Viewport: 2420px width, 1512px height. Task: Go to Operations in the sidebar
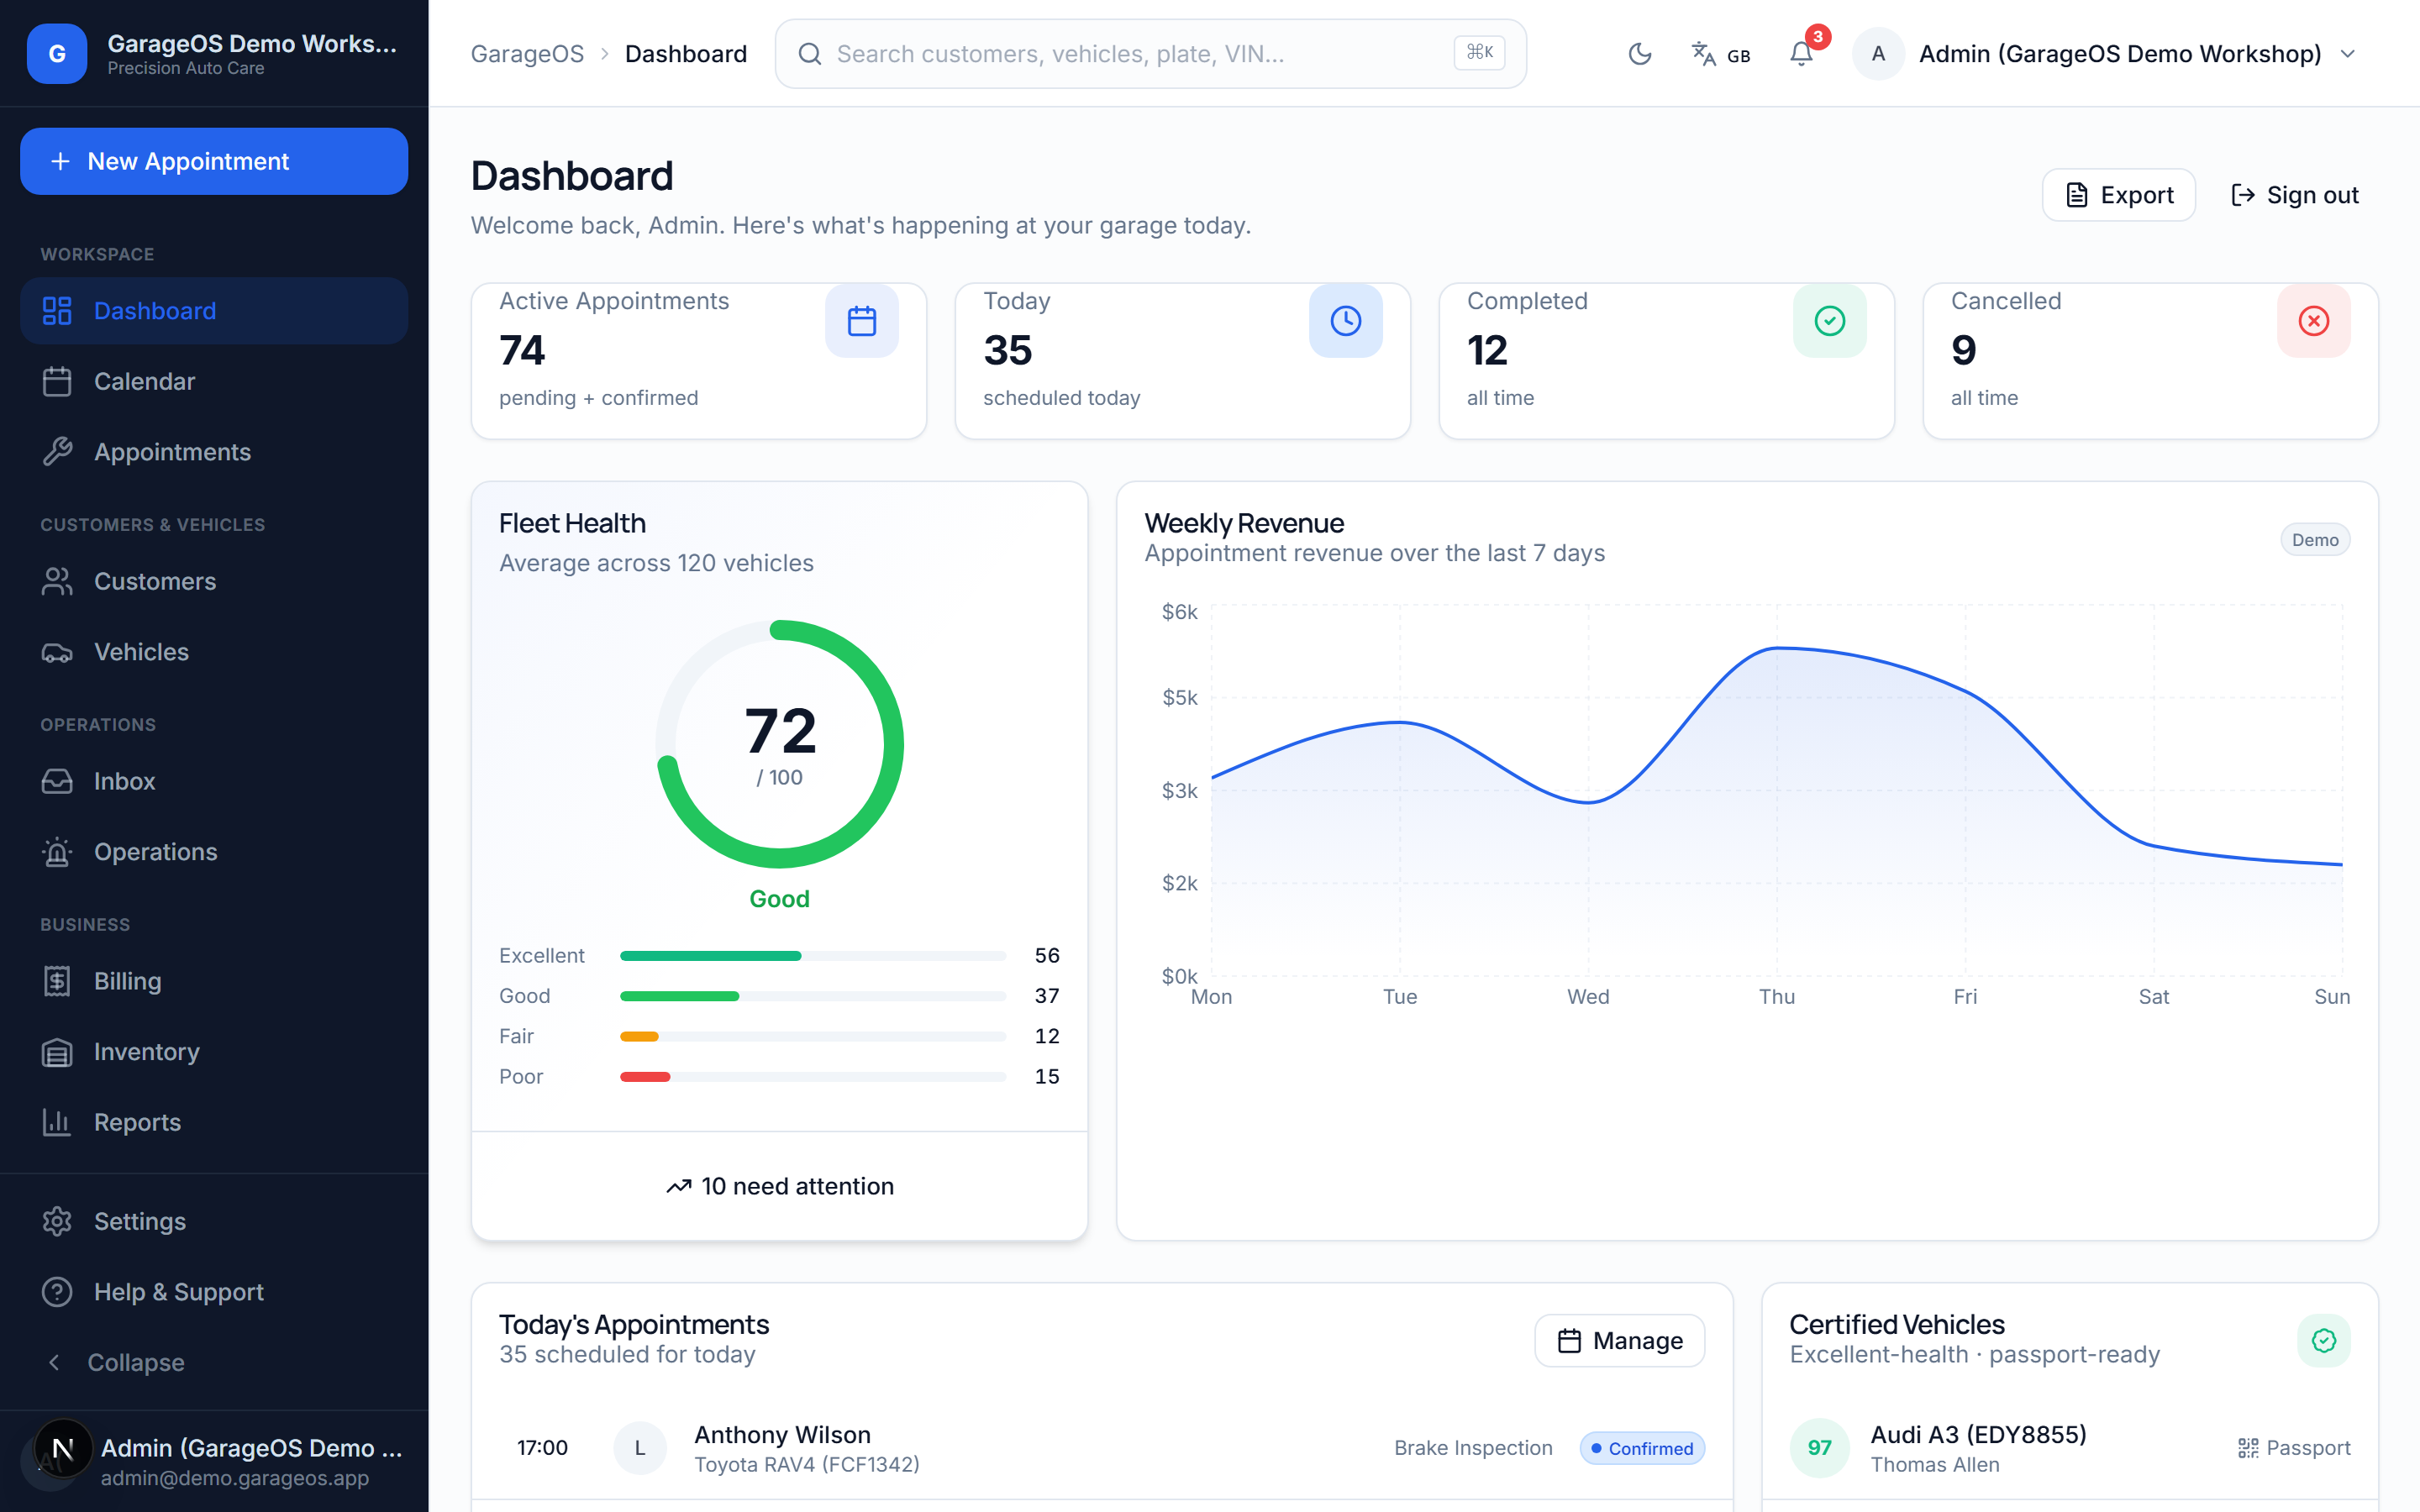pyautogui.click(x=214, y=852)
